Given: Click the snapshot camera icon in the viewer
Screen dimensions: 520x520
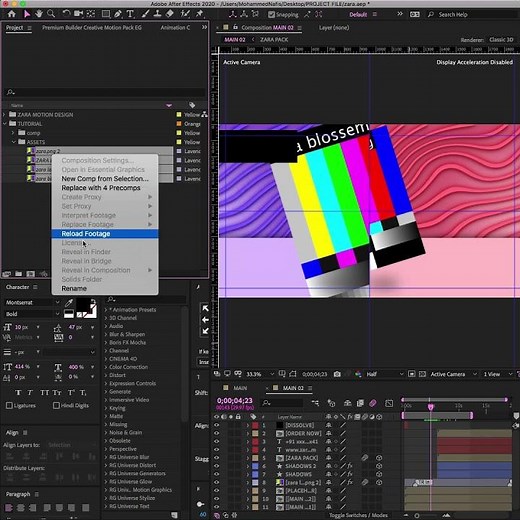Looking at the screenshot, I should [337, 374].
